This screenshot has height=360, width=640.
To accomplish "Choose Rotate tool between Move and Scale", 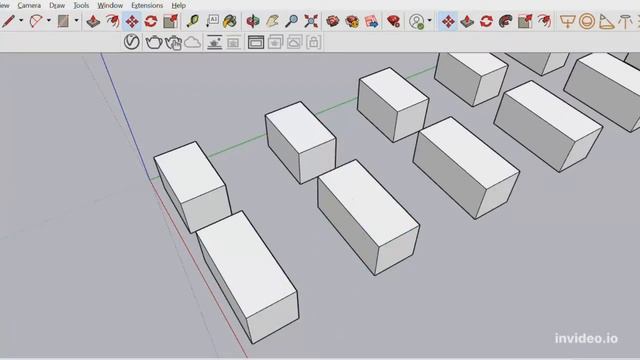I will (x=151, y=21).
